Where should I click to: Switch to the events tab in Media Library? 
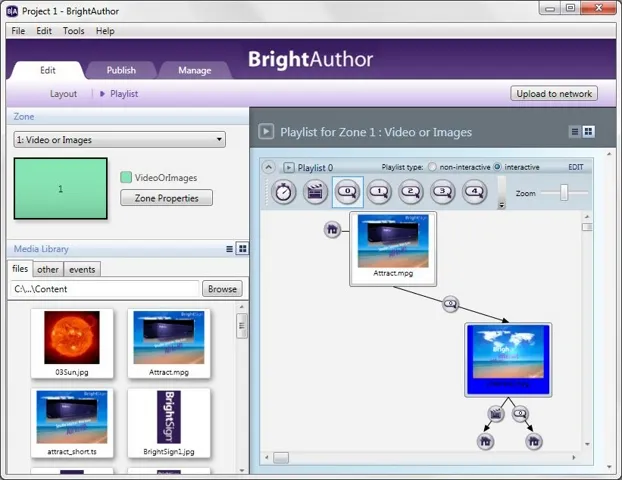click(x=82, y=270)
